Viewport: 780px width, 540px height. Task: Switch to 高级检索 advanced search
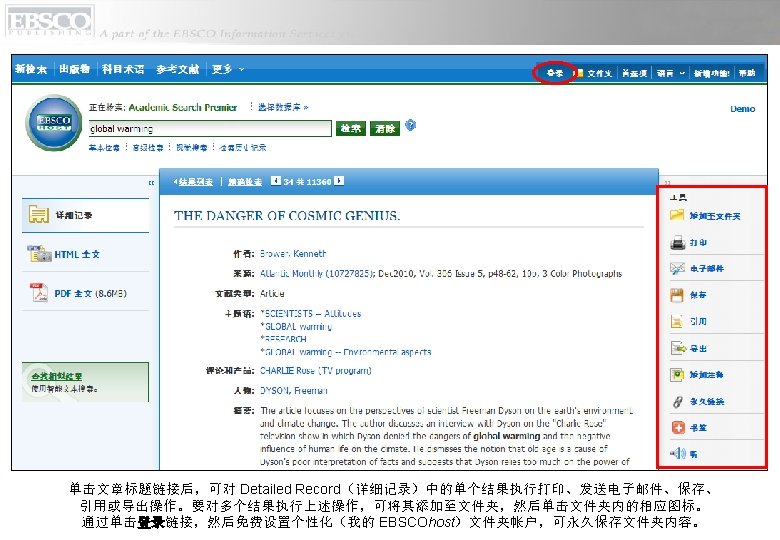point(148,148)
